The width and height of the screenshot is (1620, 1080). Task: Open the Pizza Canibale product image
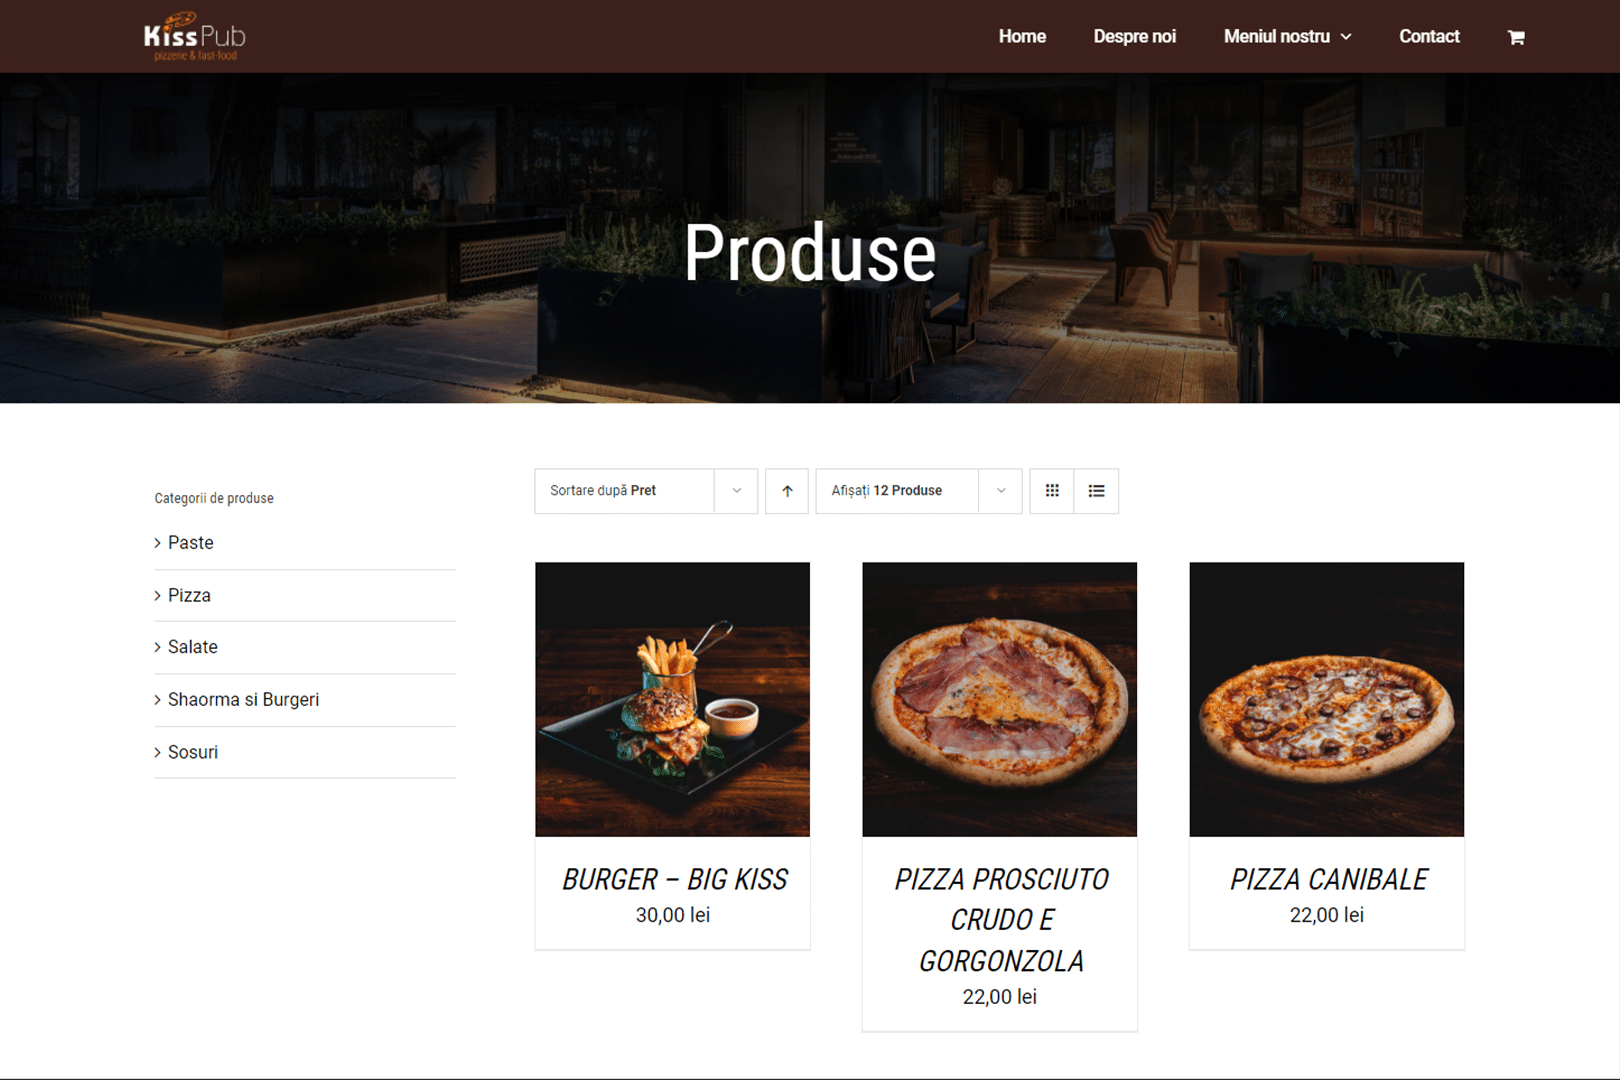1326,699
